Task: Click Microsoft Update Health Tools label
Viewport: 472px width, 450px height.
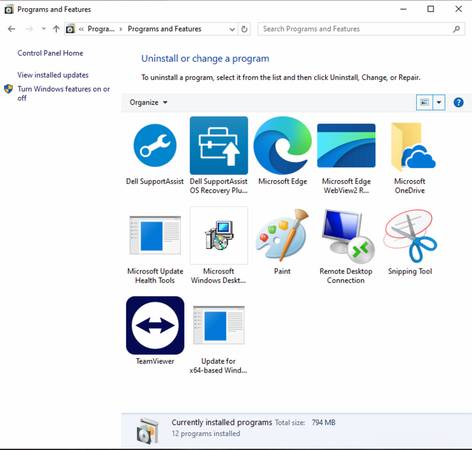Action: 155,276
